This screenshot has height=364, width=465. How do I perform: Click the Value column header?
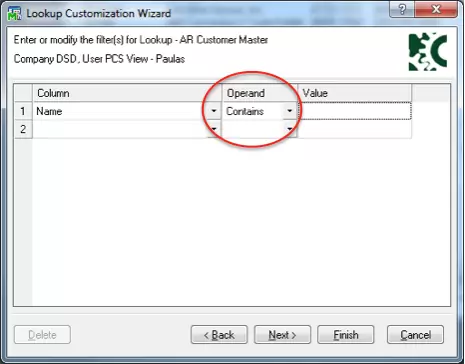[x=355, y=93]
